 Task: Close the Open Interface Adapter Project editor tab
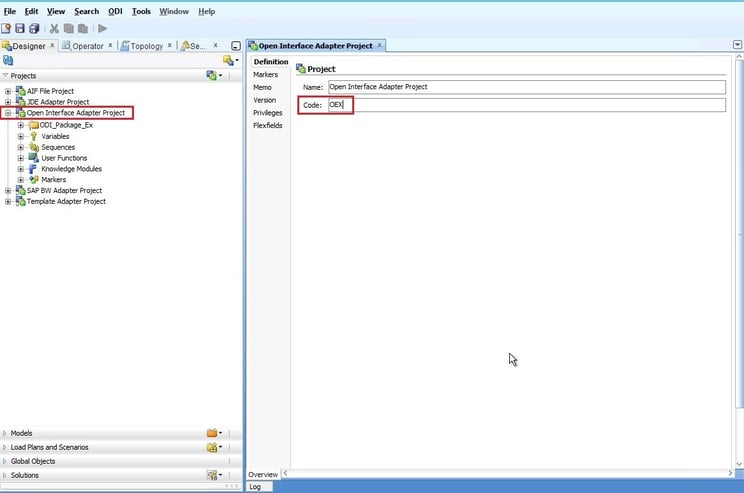point(380,46)
